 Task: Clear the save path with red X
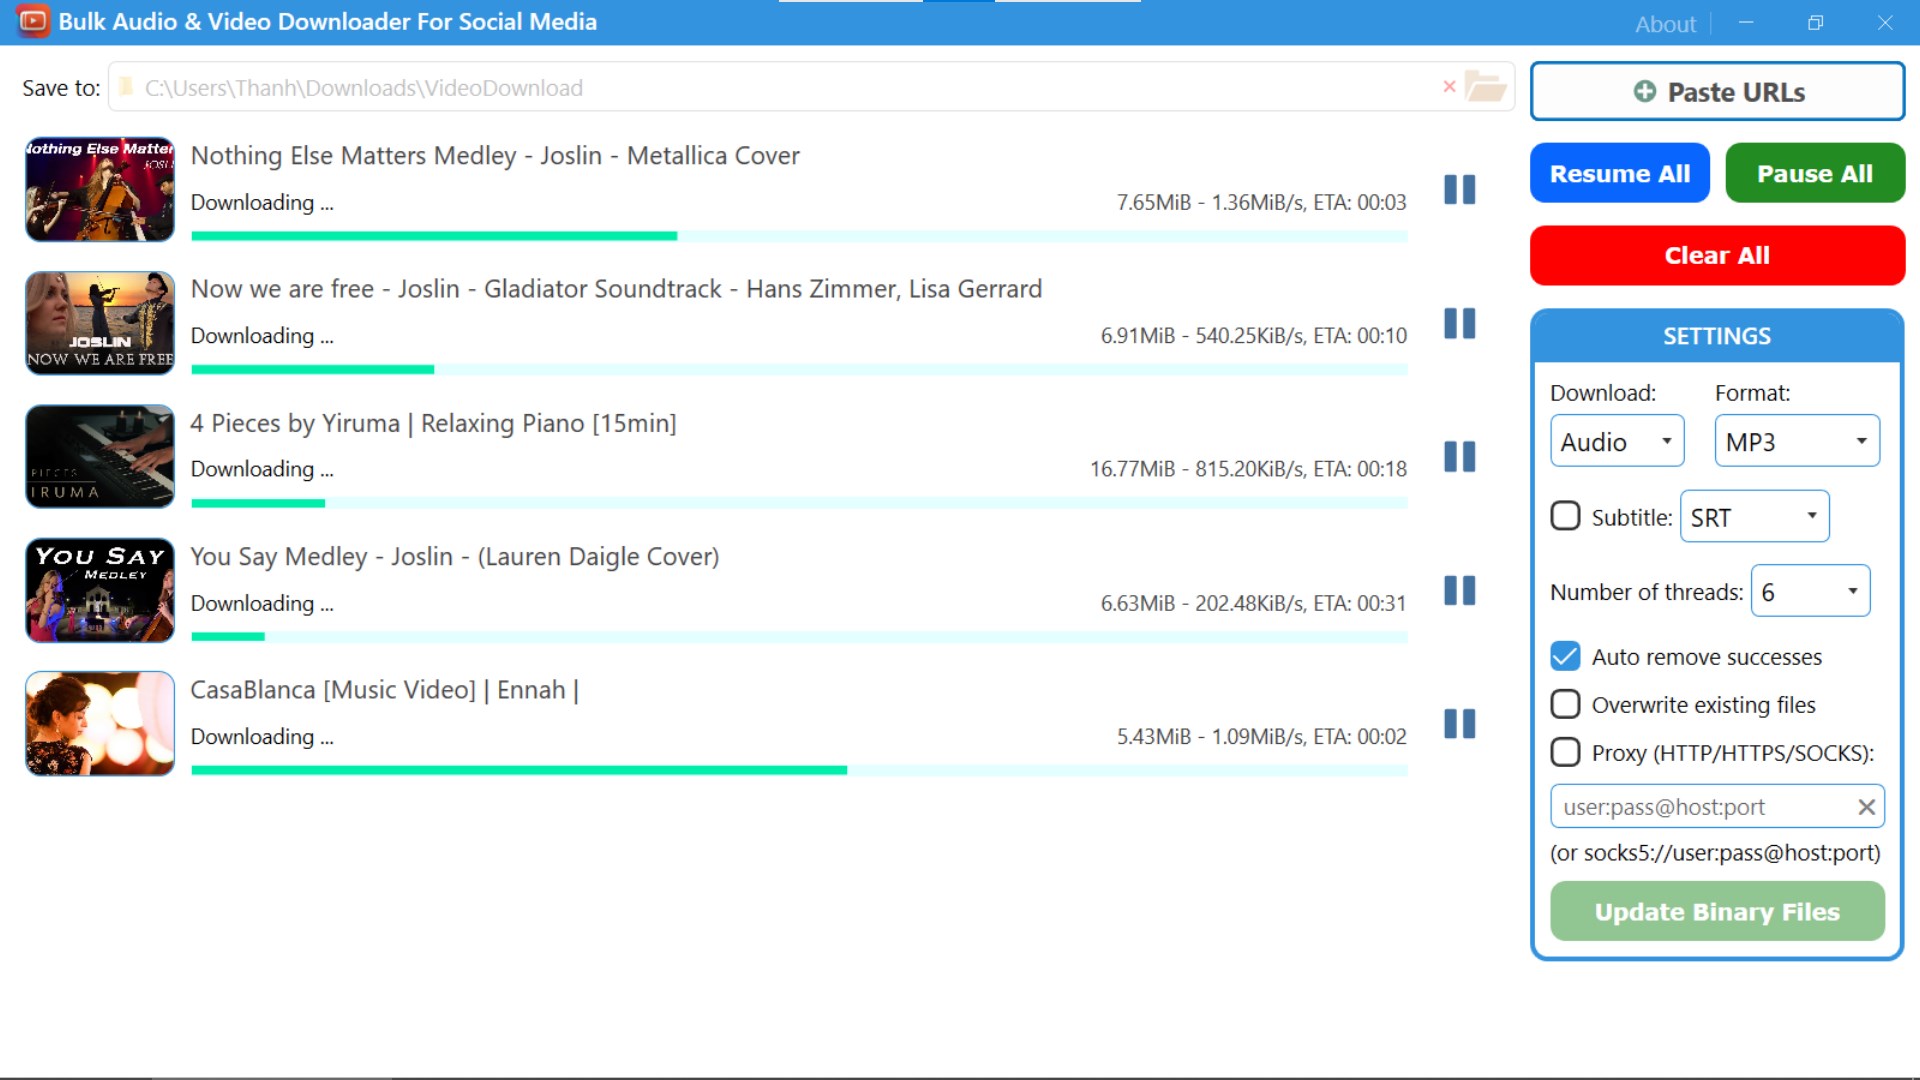(1449, 87)
